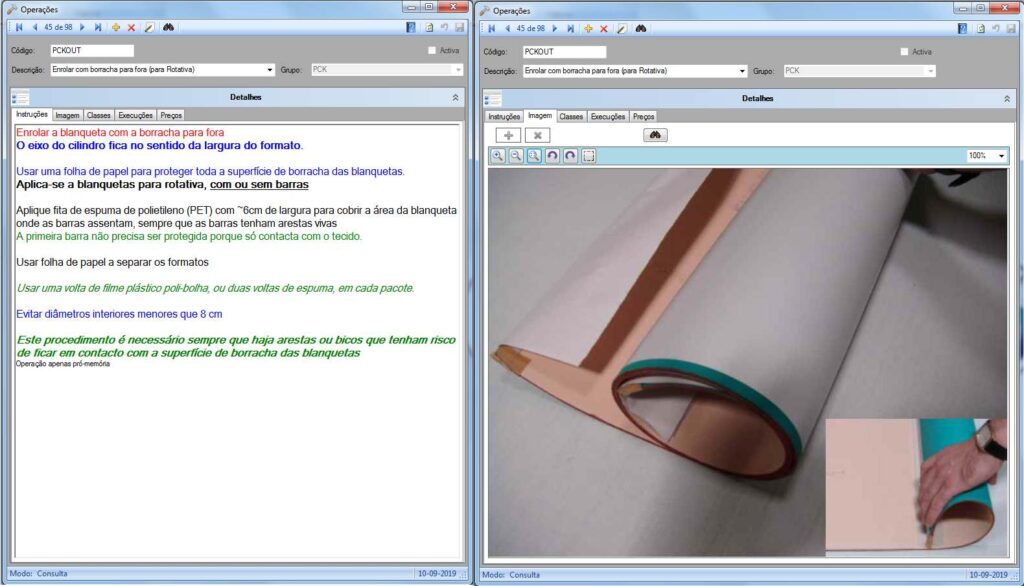Click the add image plus button
Screen dimensions: 1024x586
[508, 135]
